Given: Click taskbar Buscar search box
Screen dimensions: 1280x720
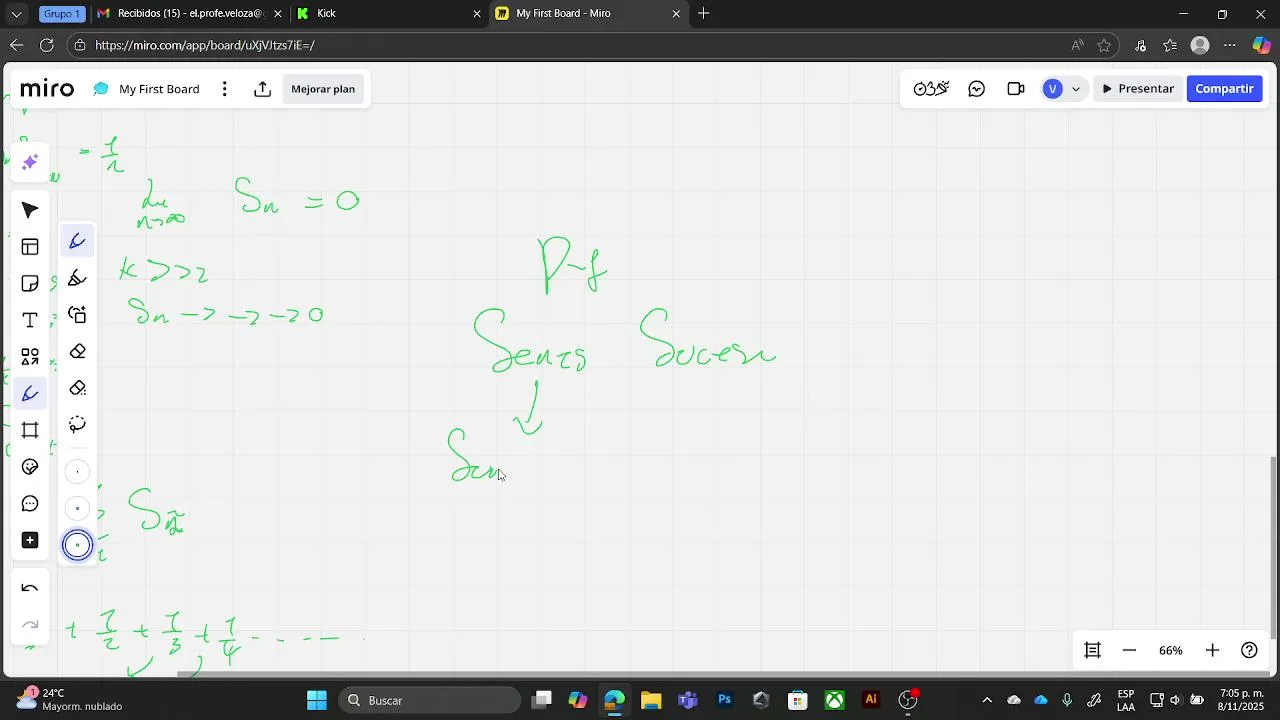Looking at the screenshot, I should click(x=430, y=700).
